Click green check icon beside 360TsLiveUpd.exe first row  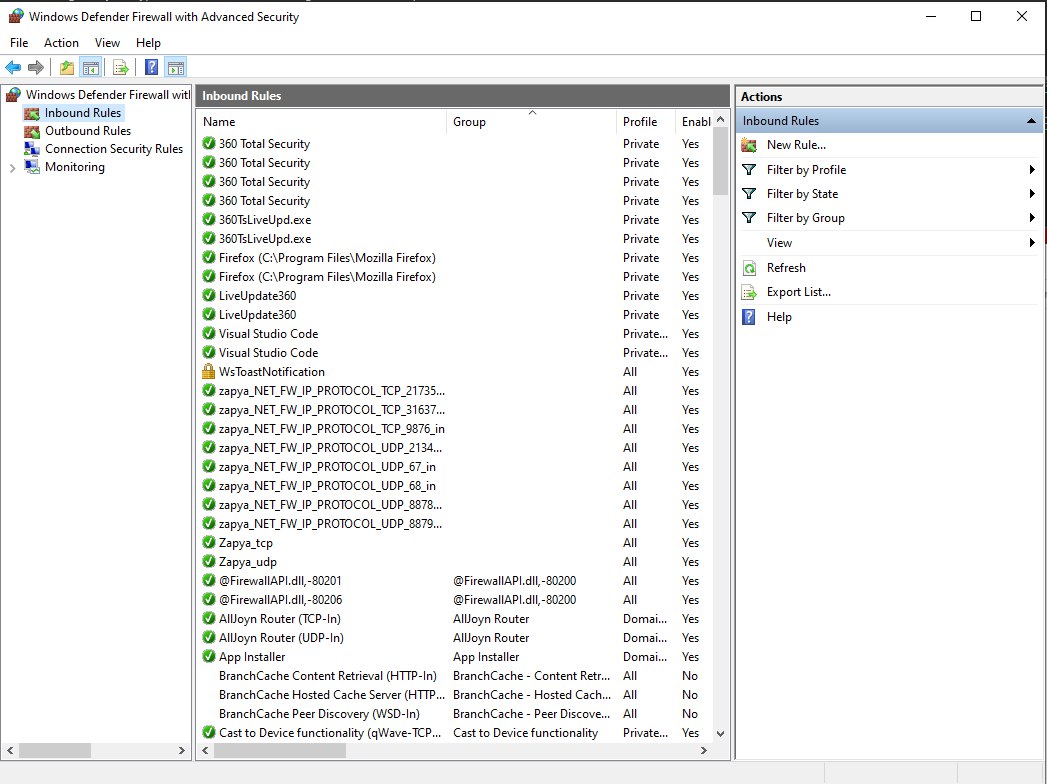tap(208, 220)
